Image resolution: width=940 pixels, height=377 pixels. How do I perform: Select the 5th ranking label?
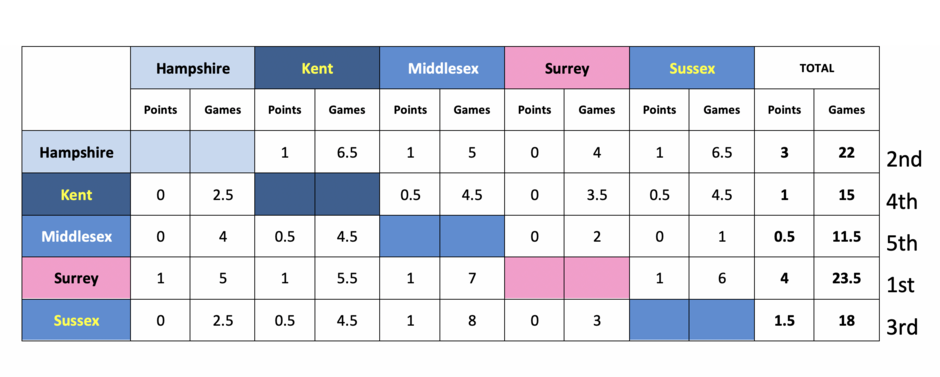click(901, 243)
